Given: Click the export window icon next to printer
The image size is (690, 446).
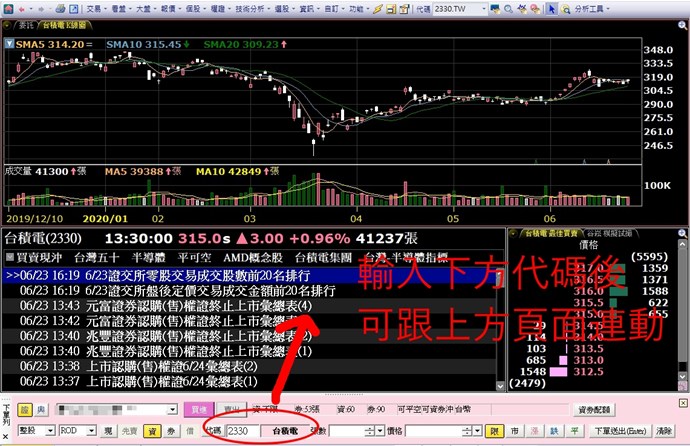Looking at the screenshot, I should click(x=74, y=9).
